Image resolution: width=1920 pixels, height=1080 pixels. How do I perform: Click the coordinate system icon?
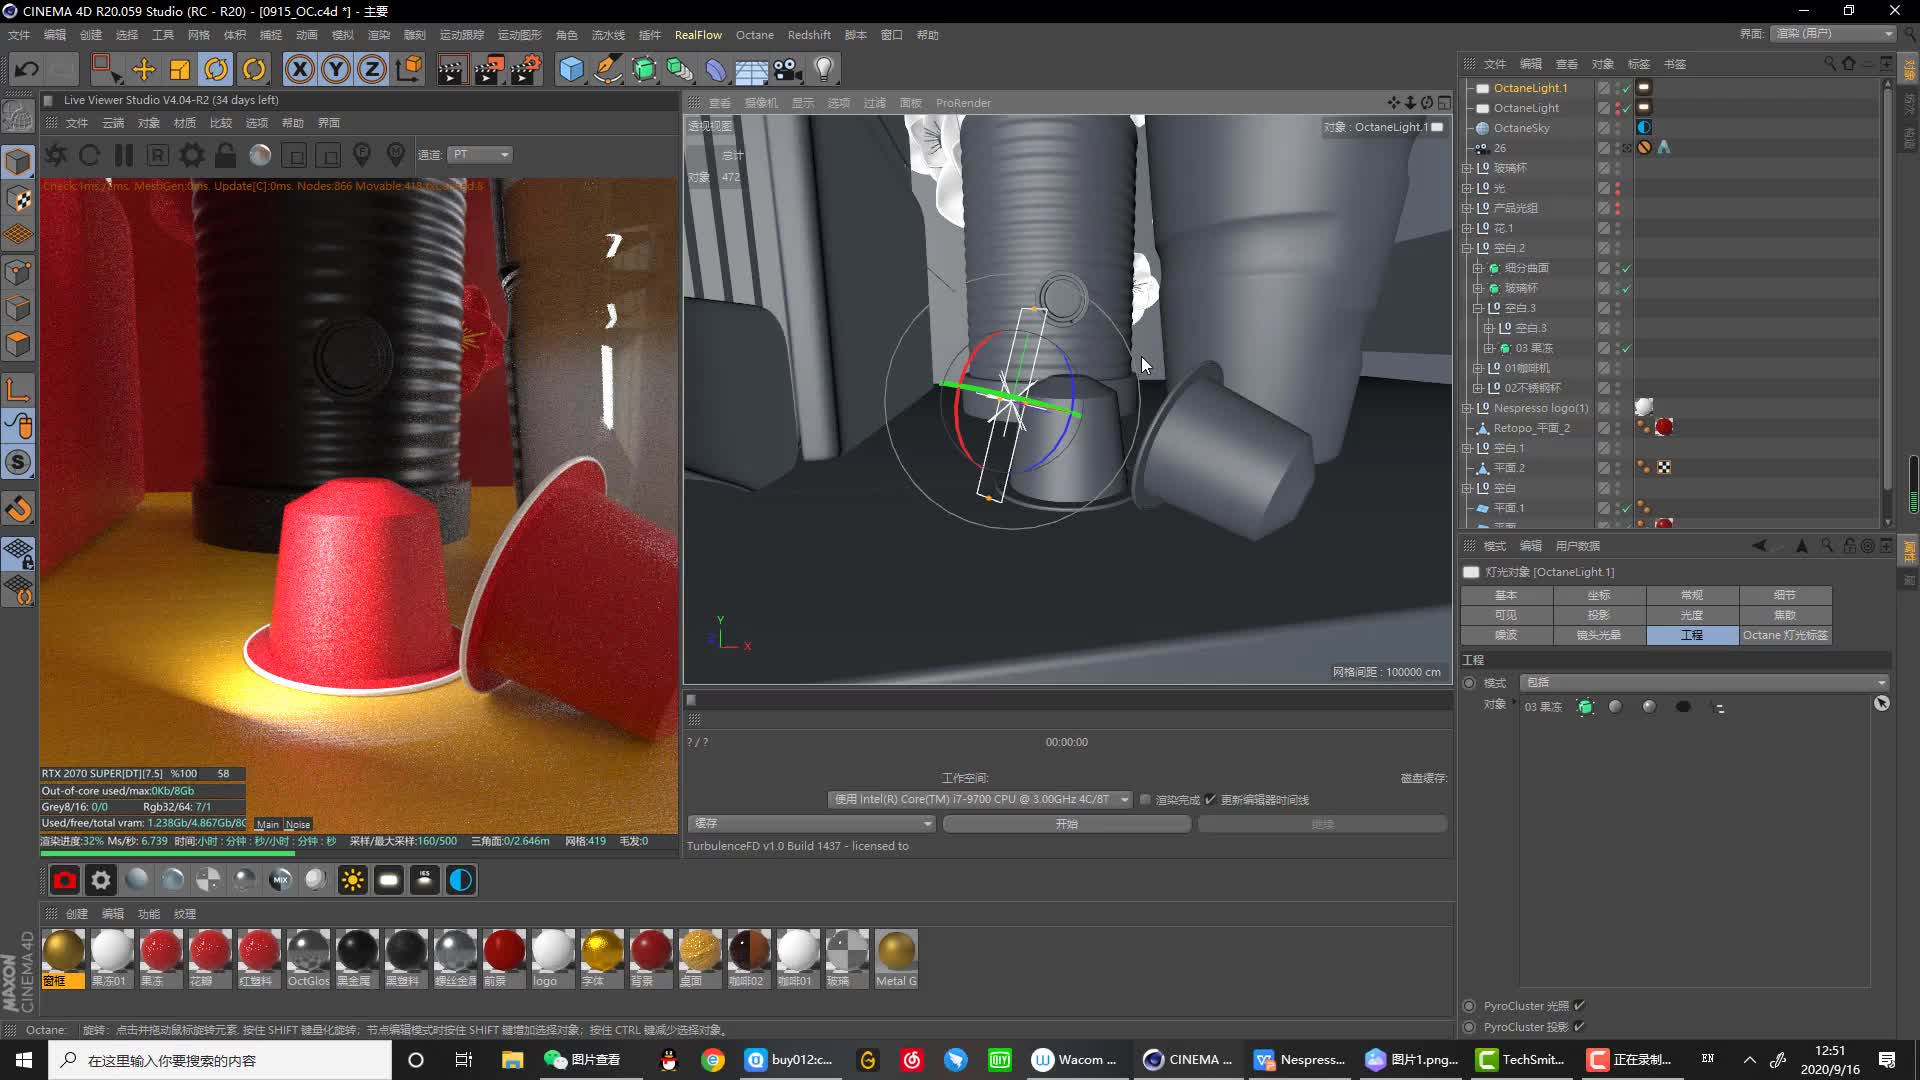click(x=409, y=69)
